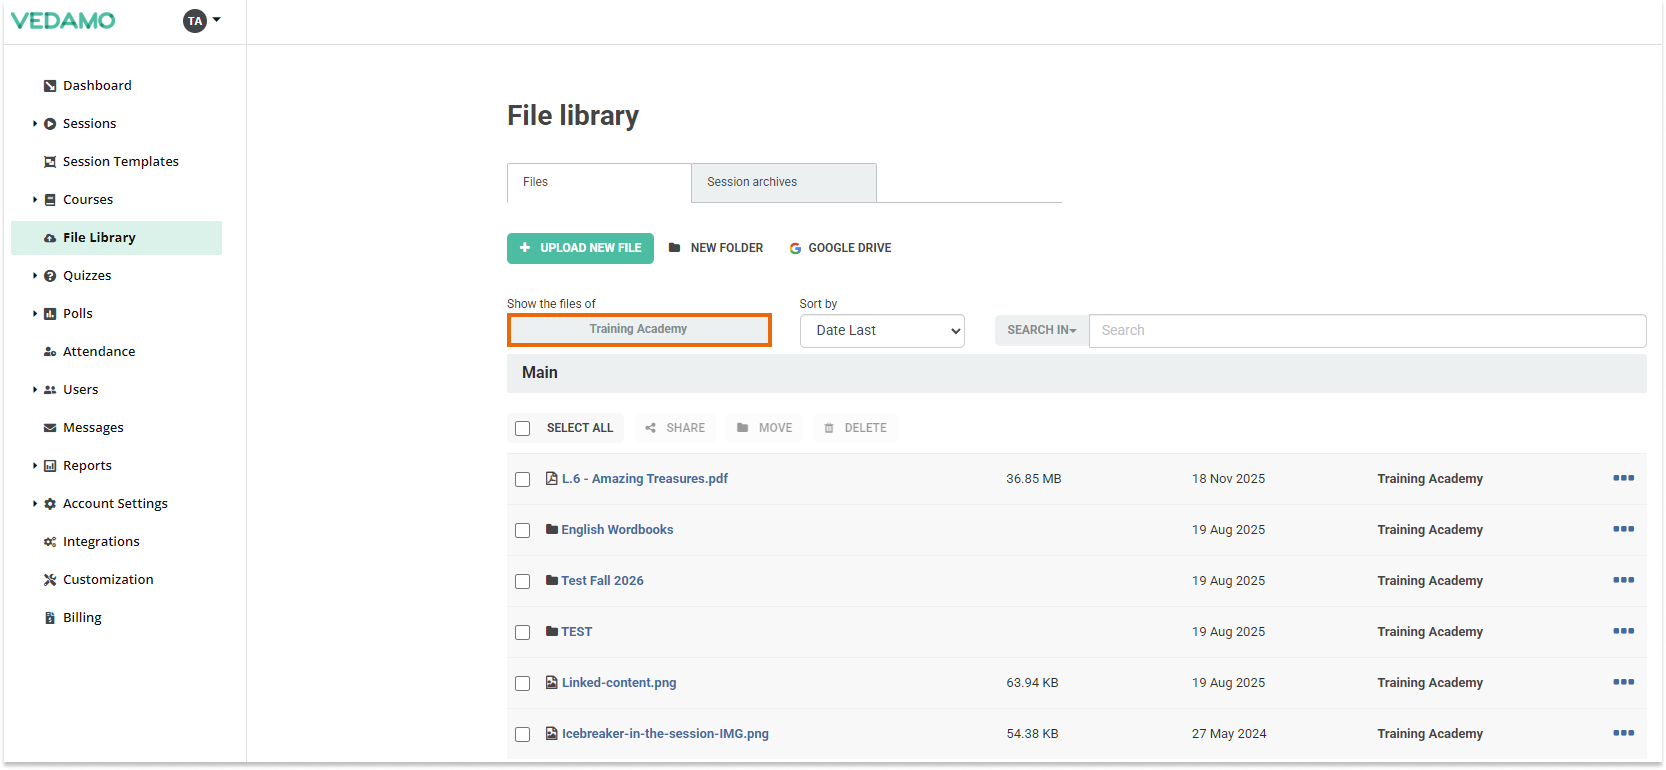Viewport: 1666px width, 770px height.
Task: Click the File Library cloud icon
Action: coord(50,238)
